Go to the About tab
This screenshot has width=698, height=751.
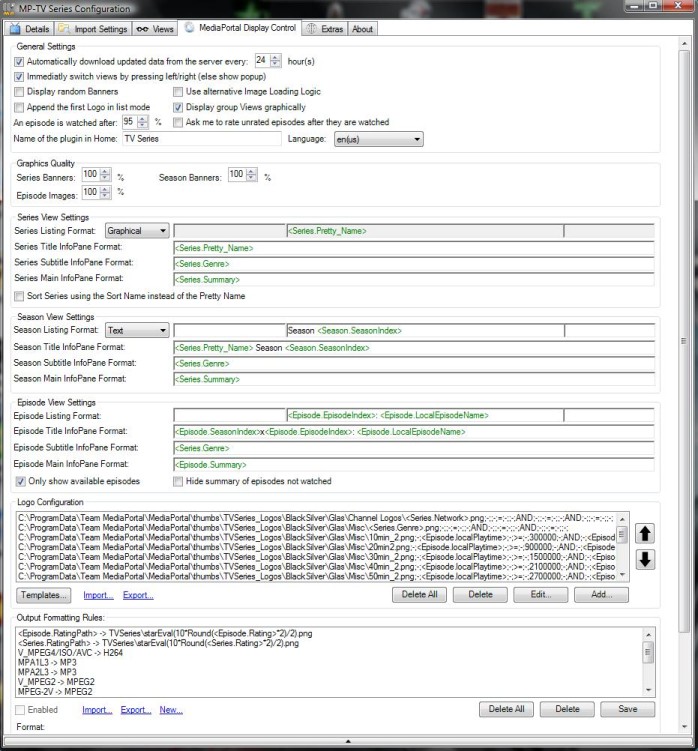coord(362,29)
